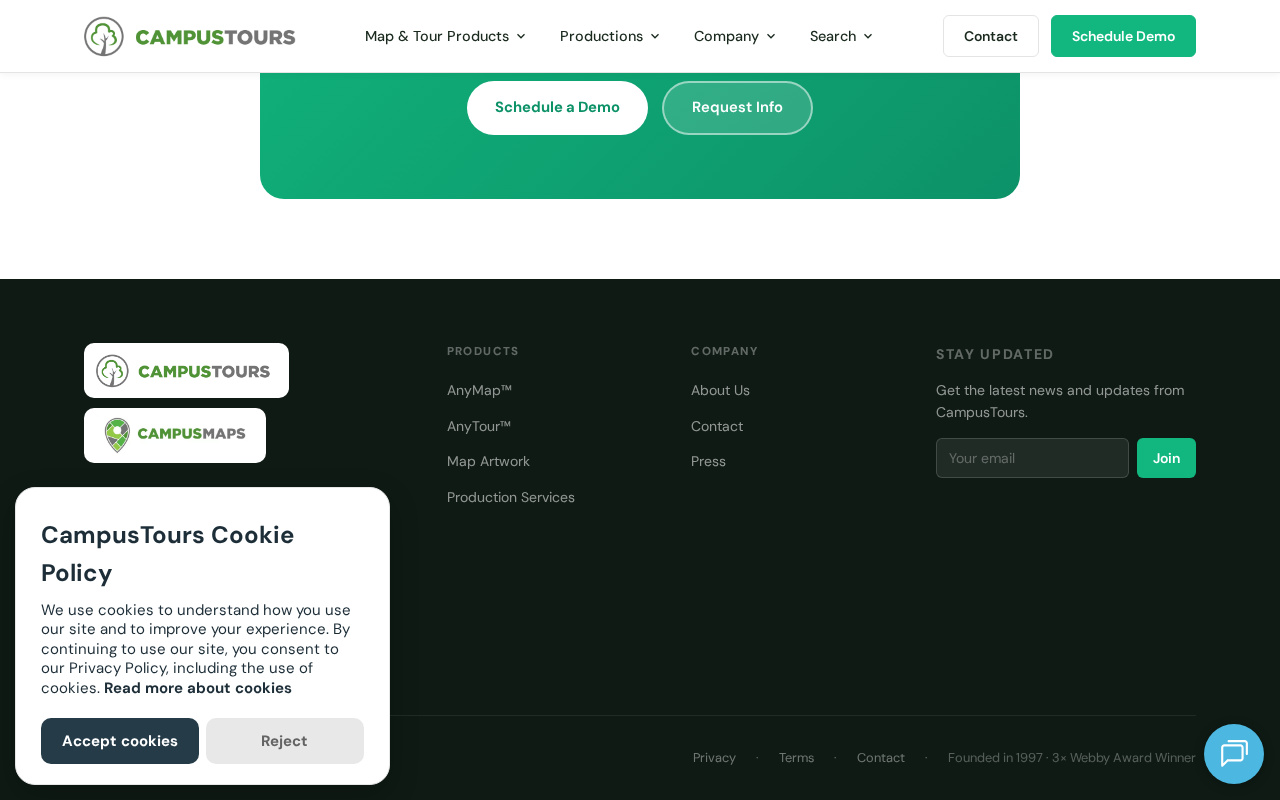Click the 'PRODUCTS' footer column heading
Screen dimensions: 1280x800
[x=483, y=351]
